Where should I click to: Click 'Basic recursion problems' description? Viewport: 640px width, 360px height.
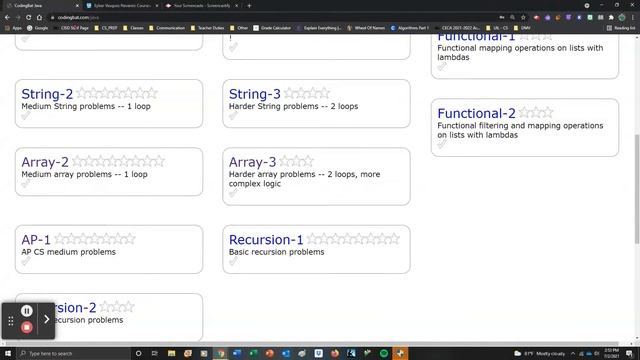[276, 252]
